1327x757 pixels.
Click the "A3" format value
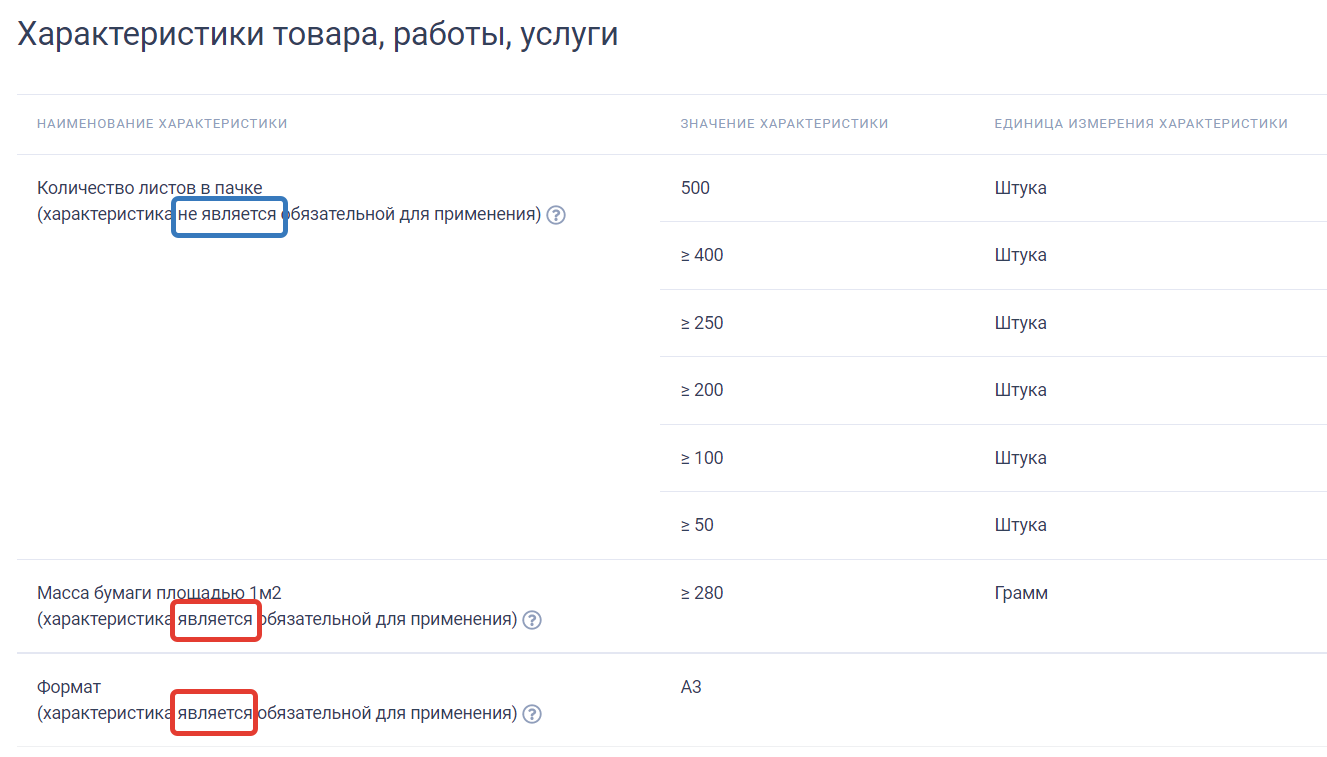[x=691, y=687]
